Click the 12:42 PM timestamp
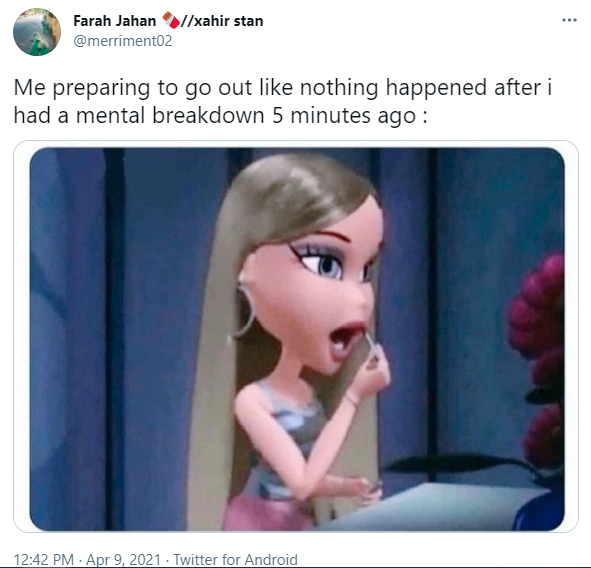591x568 pixels. [44, 559]
